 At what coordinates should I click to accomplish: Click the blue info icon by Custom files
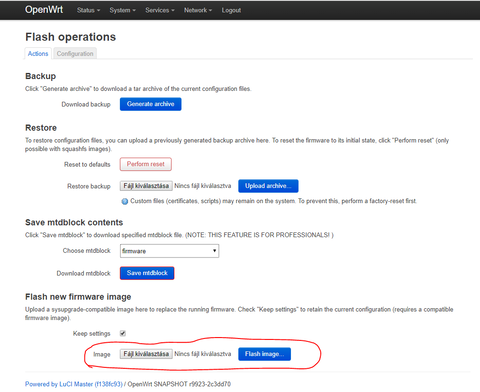[125, 201]
